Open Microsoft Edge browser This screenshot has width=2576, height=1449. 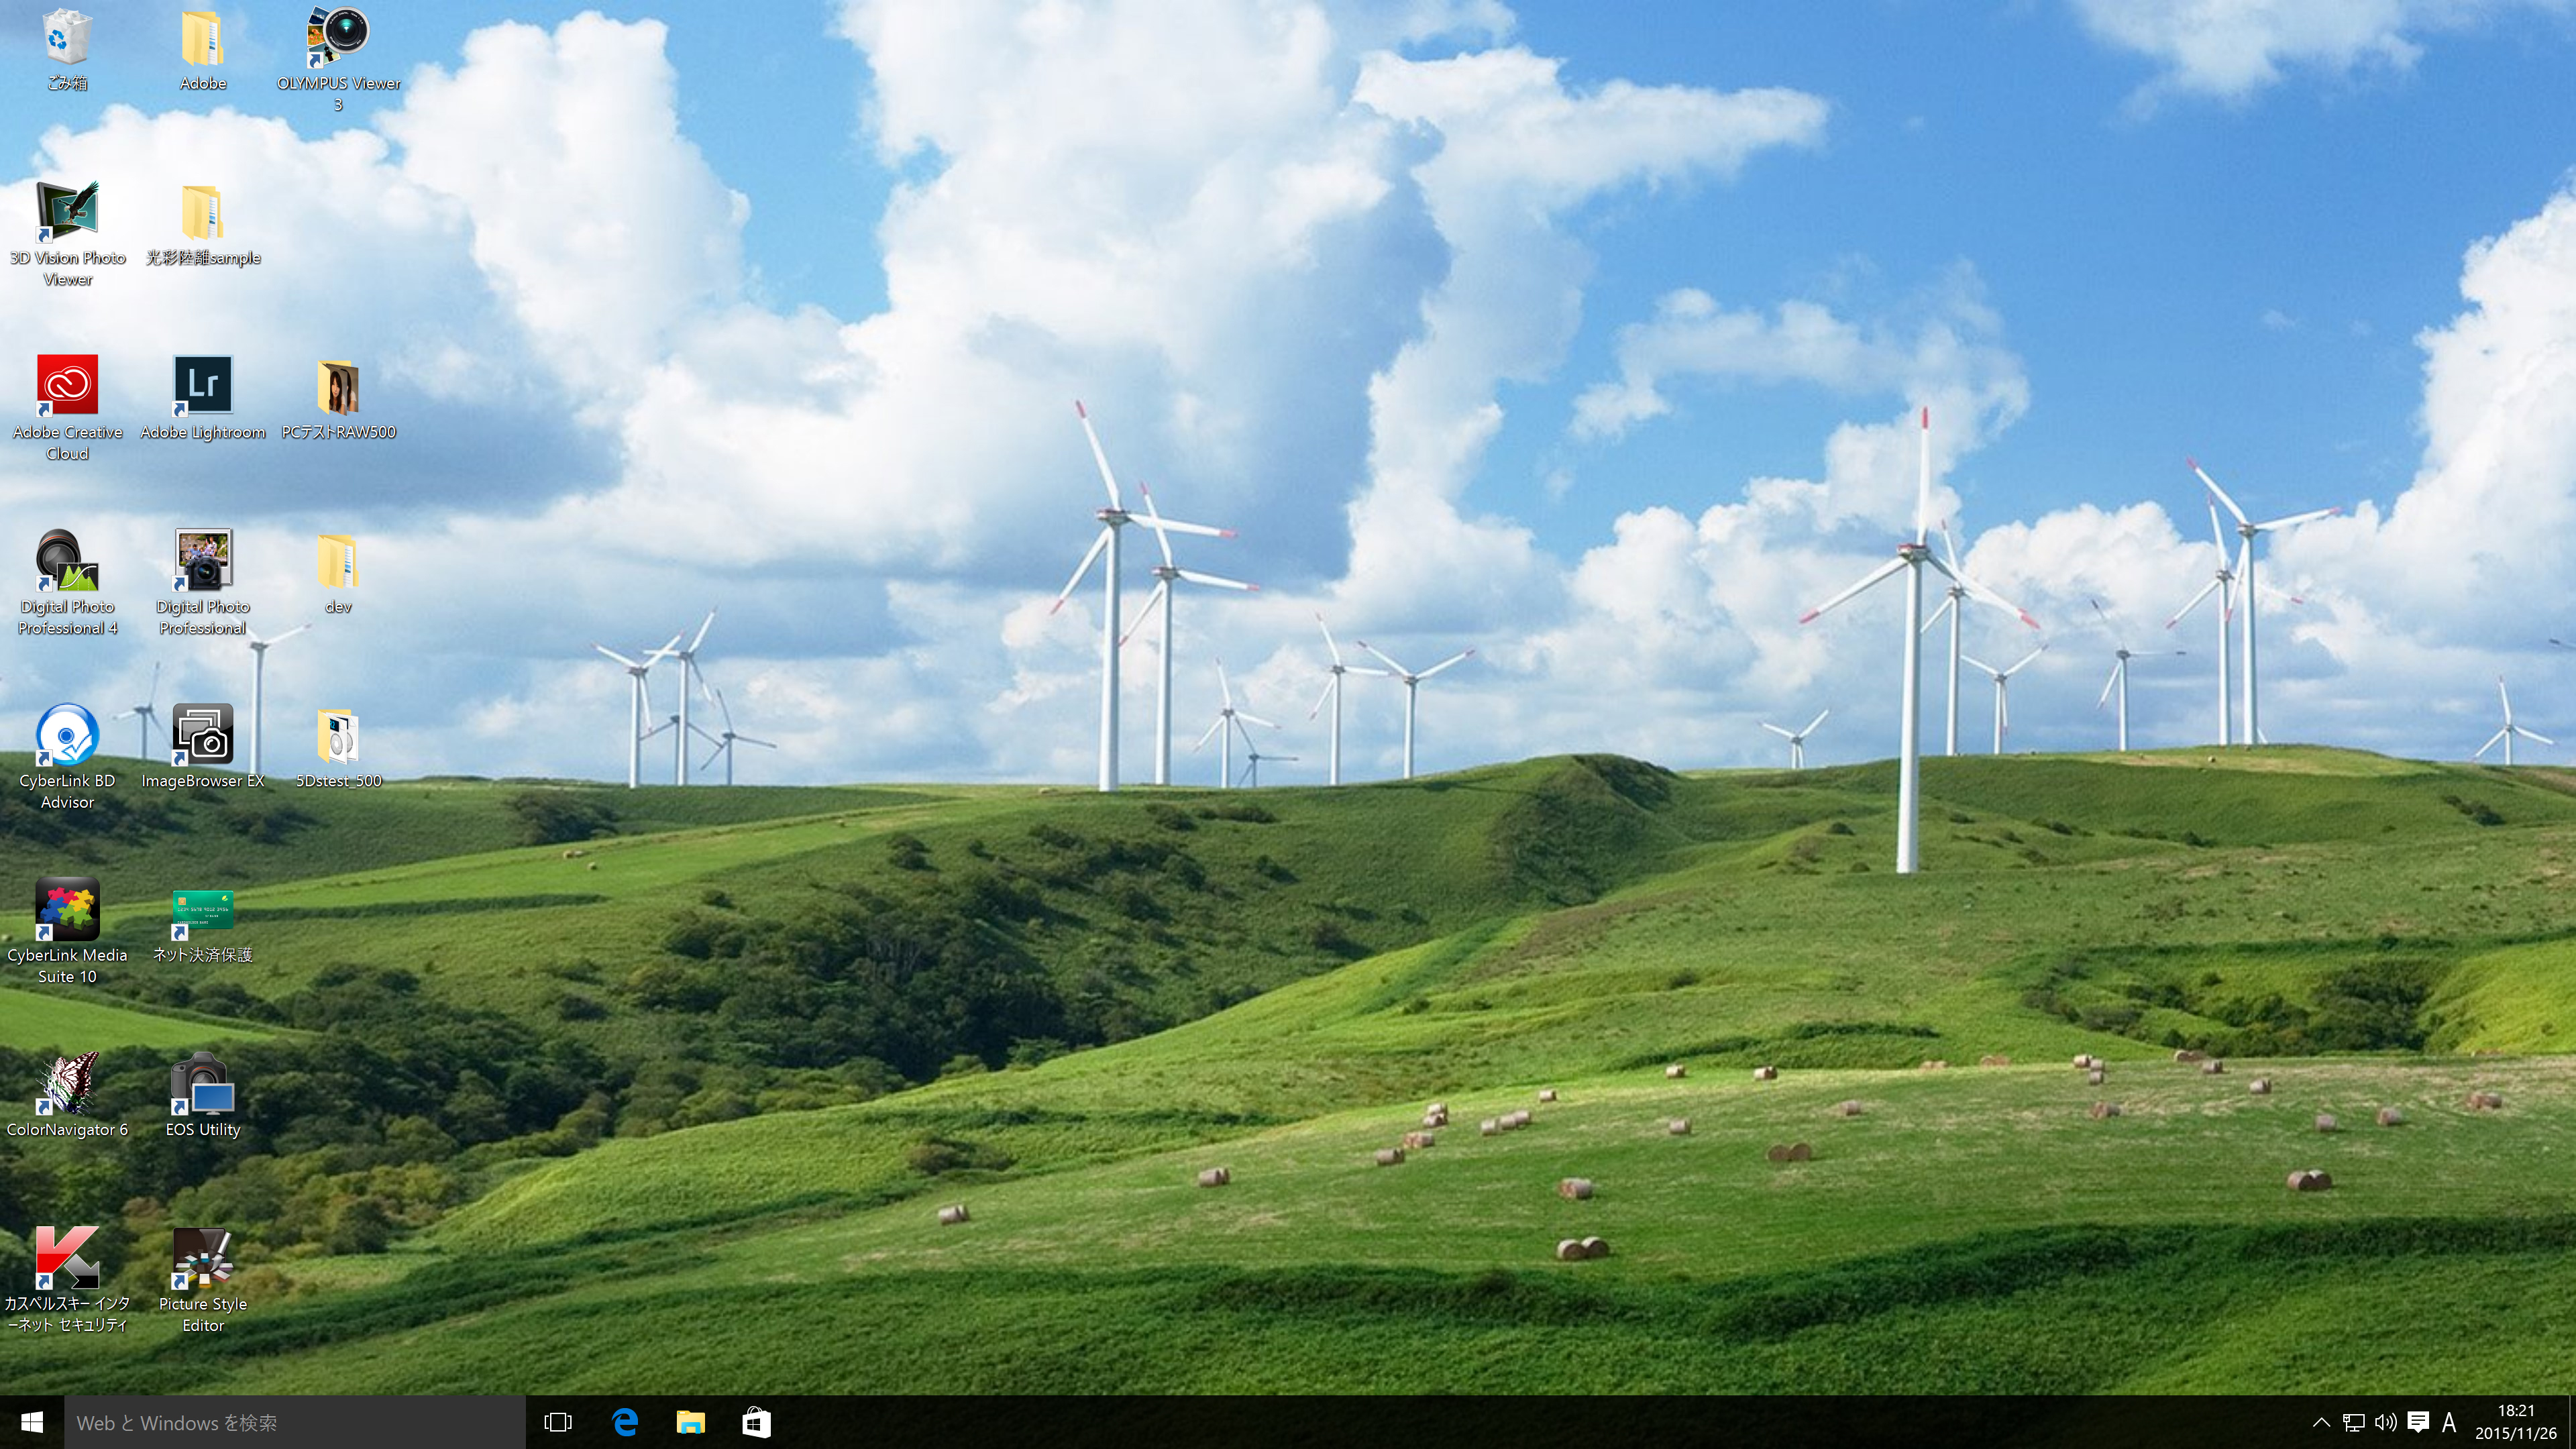(x=627, y=1422)
